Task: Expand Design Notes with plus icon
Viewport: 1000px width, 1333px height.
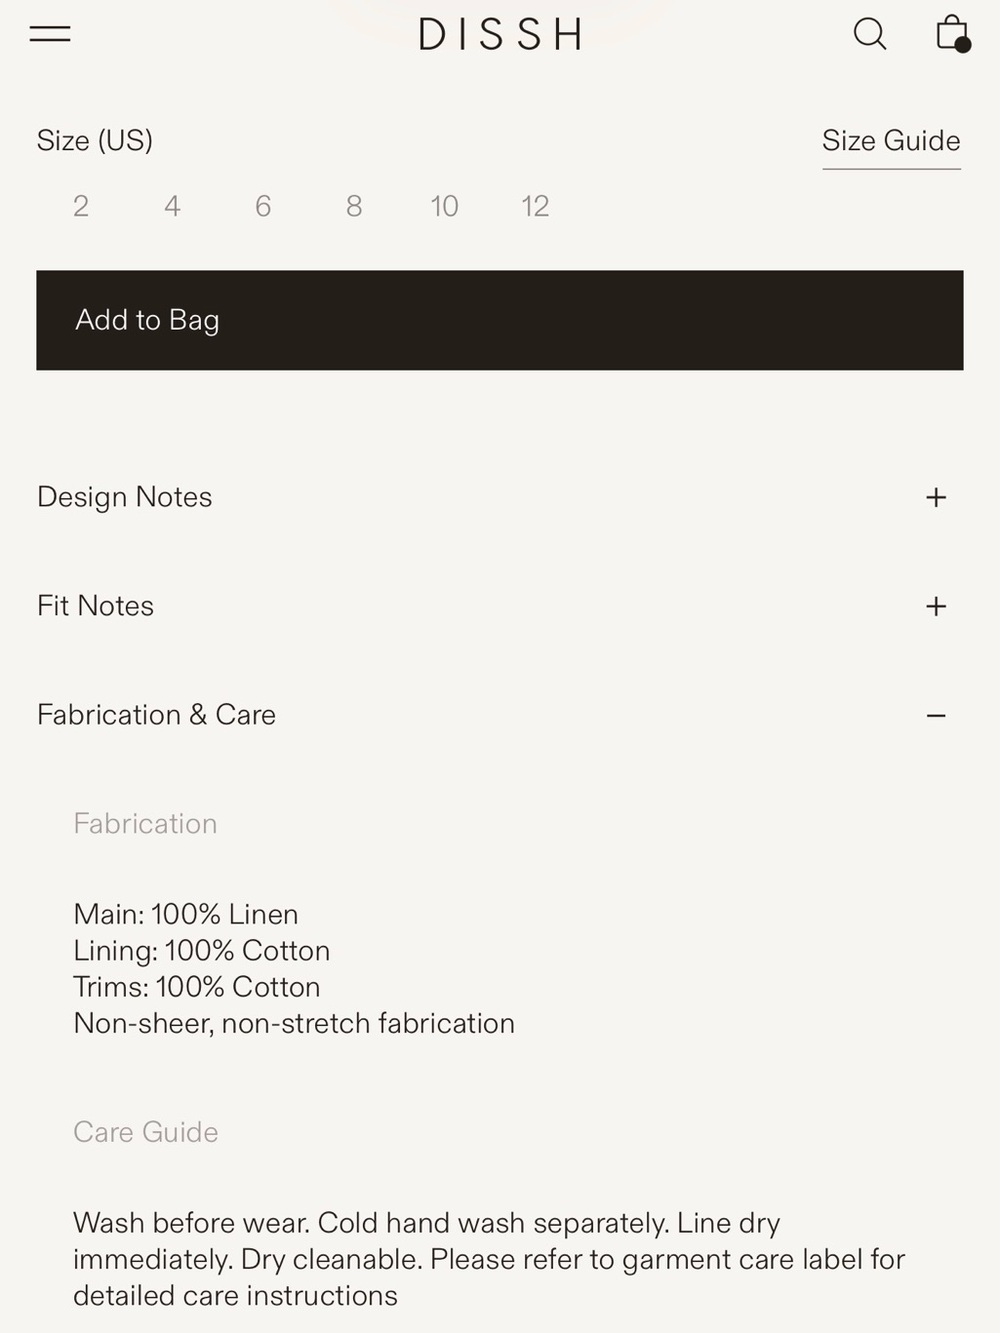Action: click(x=936, y=497)
